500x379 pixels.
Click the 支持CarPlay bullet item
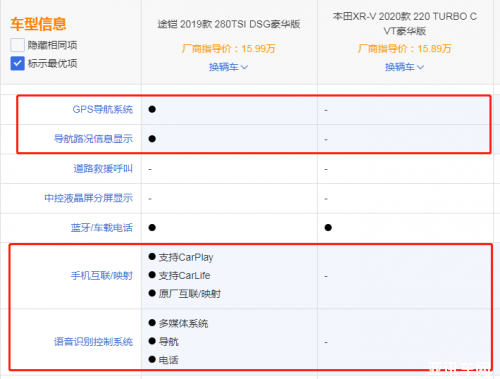pyautogui.click(x=181, y=257)
